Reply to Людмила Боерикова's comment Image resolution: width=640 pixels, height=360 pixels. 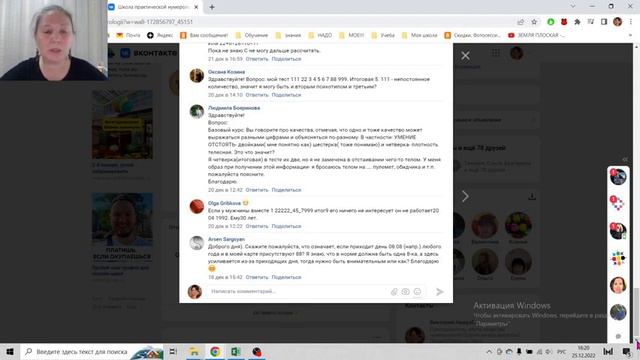[x=257, y=190]
